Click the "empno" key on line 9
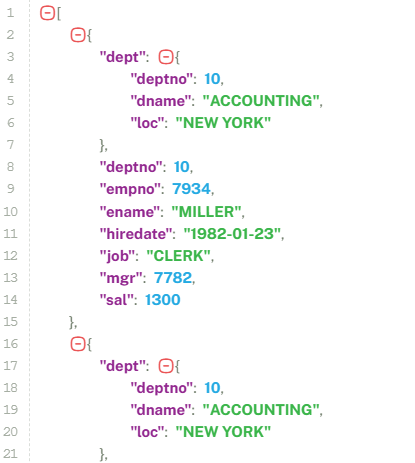The width and height of the screenshot is (415, 463). pos(130,189)
